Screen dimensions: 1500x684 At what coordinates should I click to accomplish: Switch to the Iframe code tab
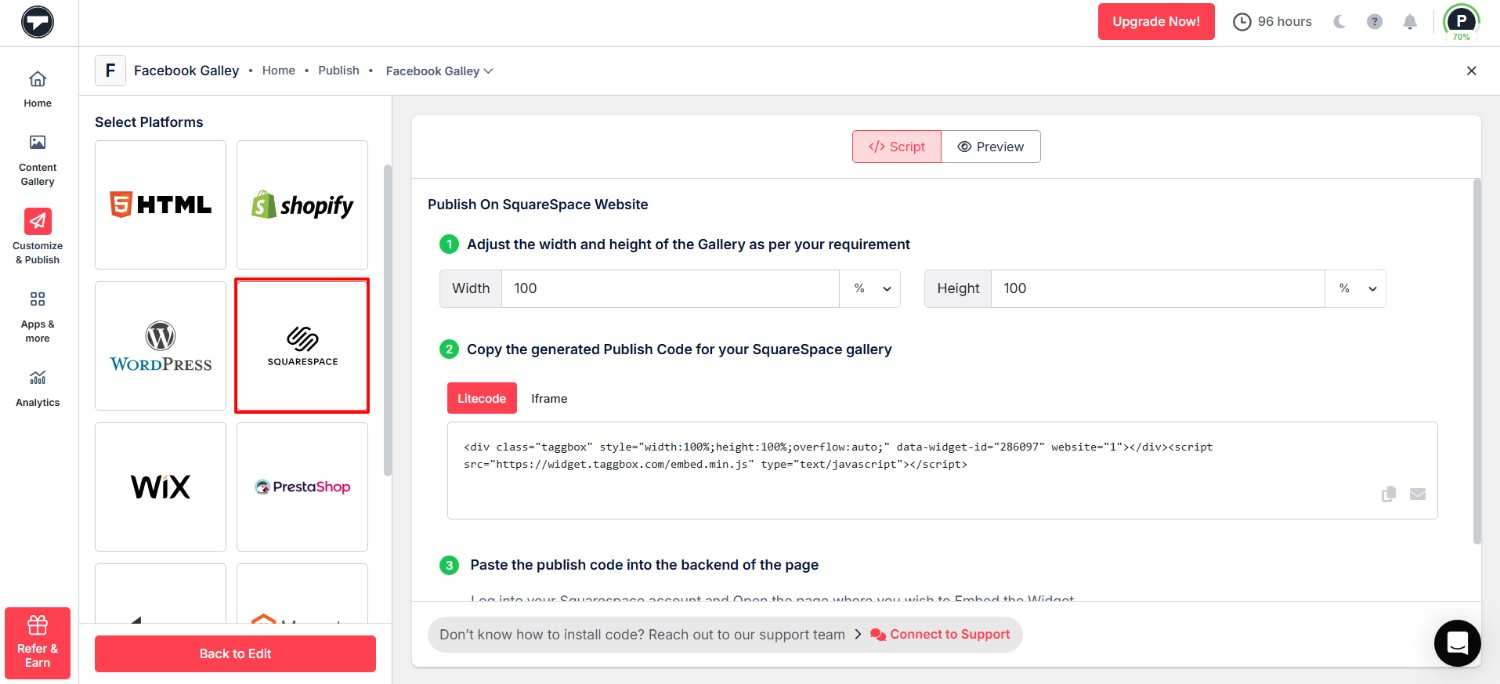pos(549,398)
